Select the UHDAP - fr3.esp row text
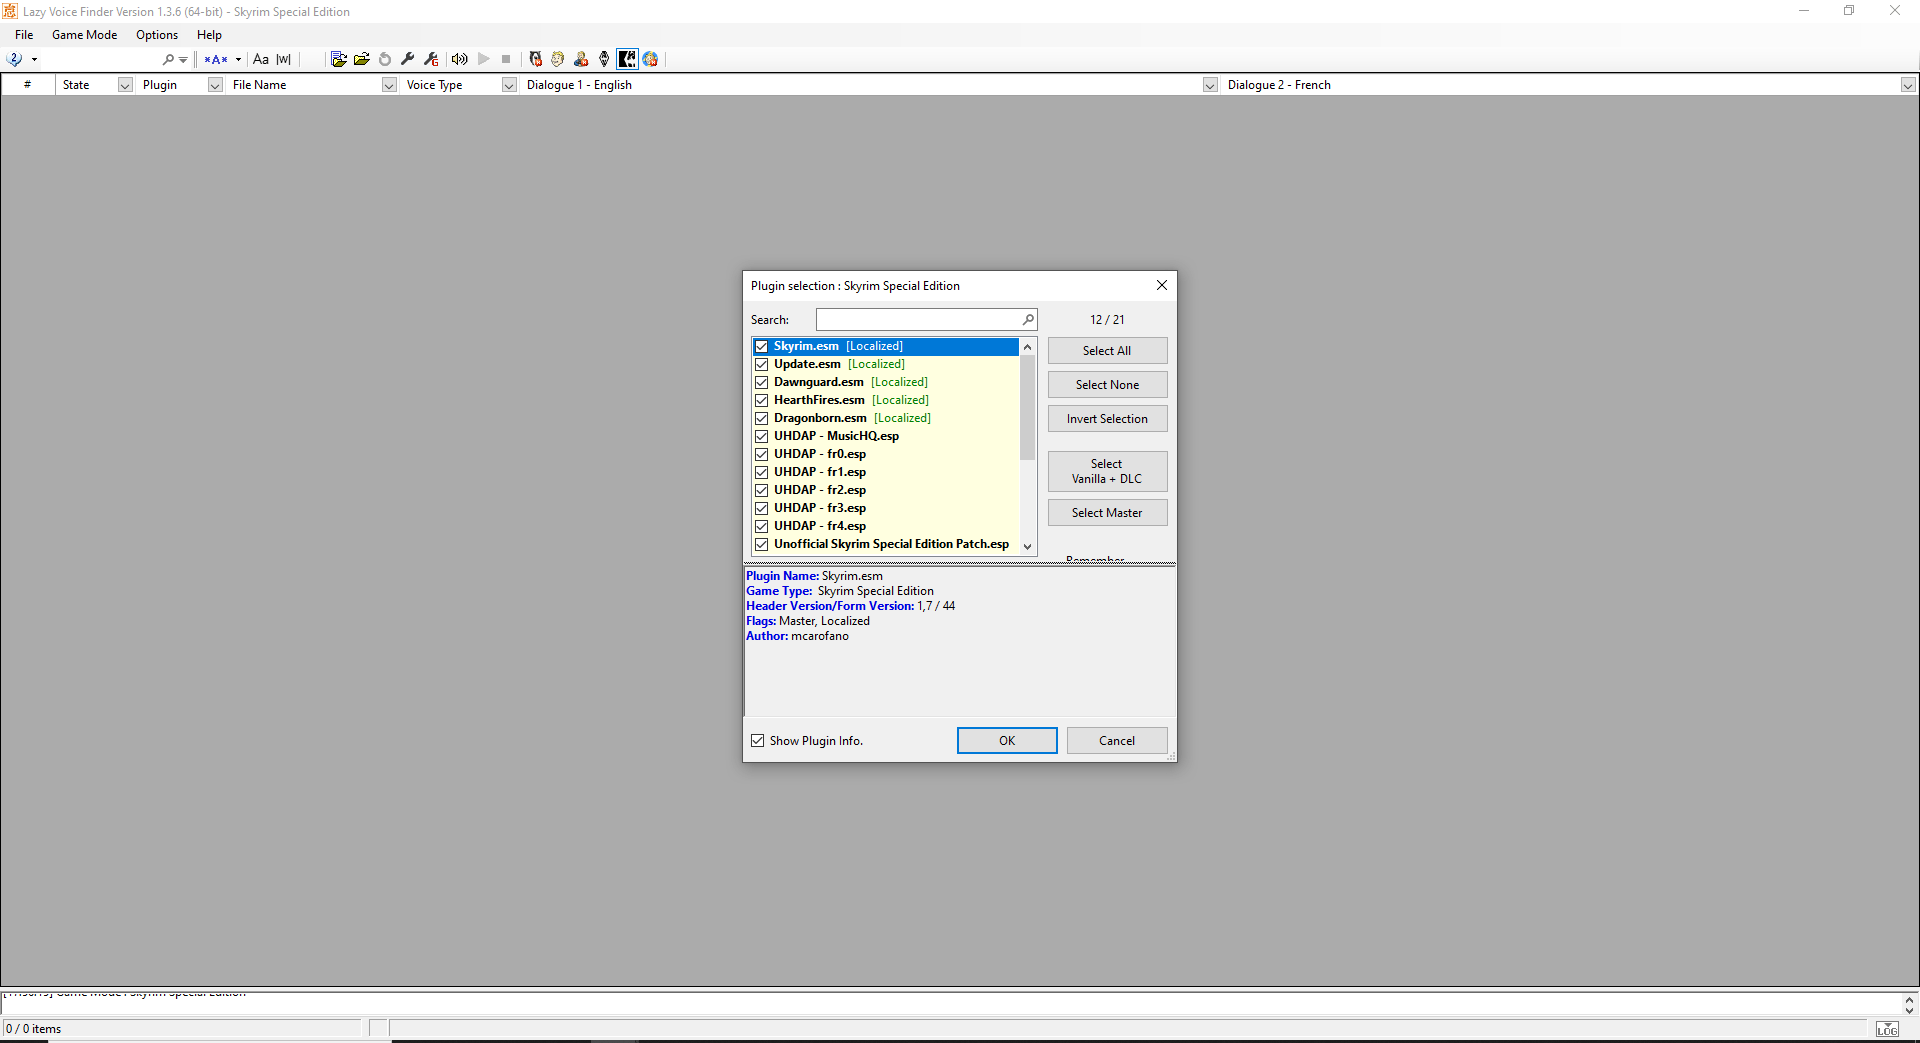 click(x=820, y=508)
